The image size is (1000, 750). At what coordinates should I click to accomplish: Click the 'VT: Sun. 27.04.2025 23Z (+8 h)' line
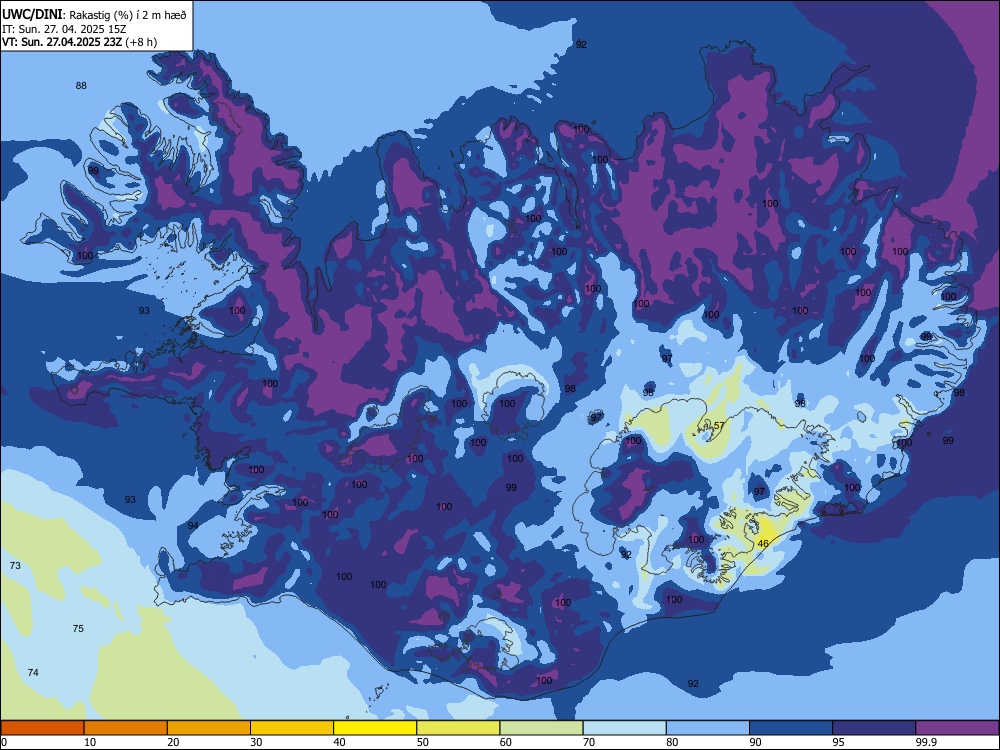pyautogui.click(x=79, y=42)
